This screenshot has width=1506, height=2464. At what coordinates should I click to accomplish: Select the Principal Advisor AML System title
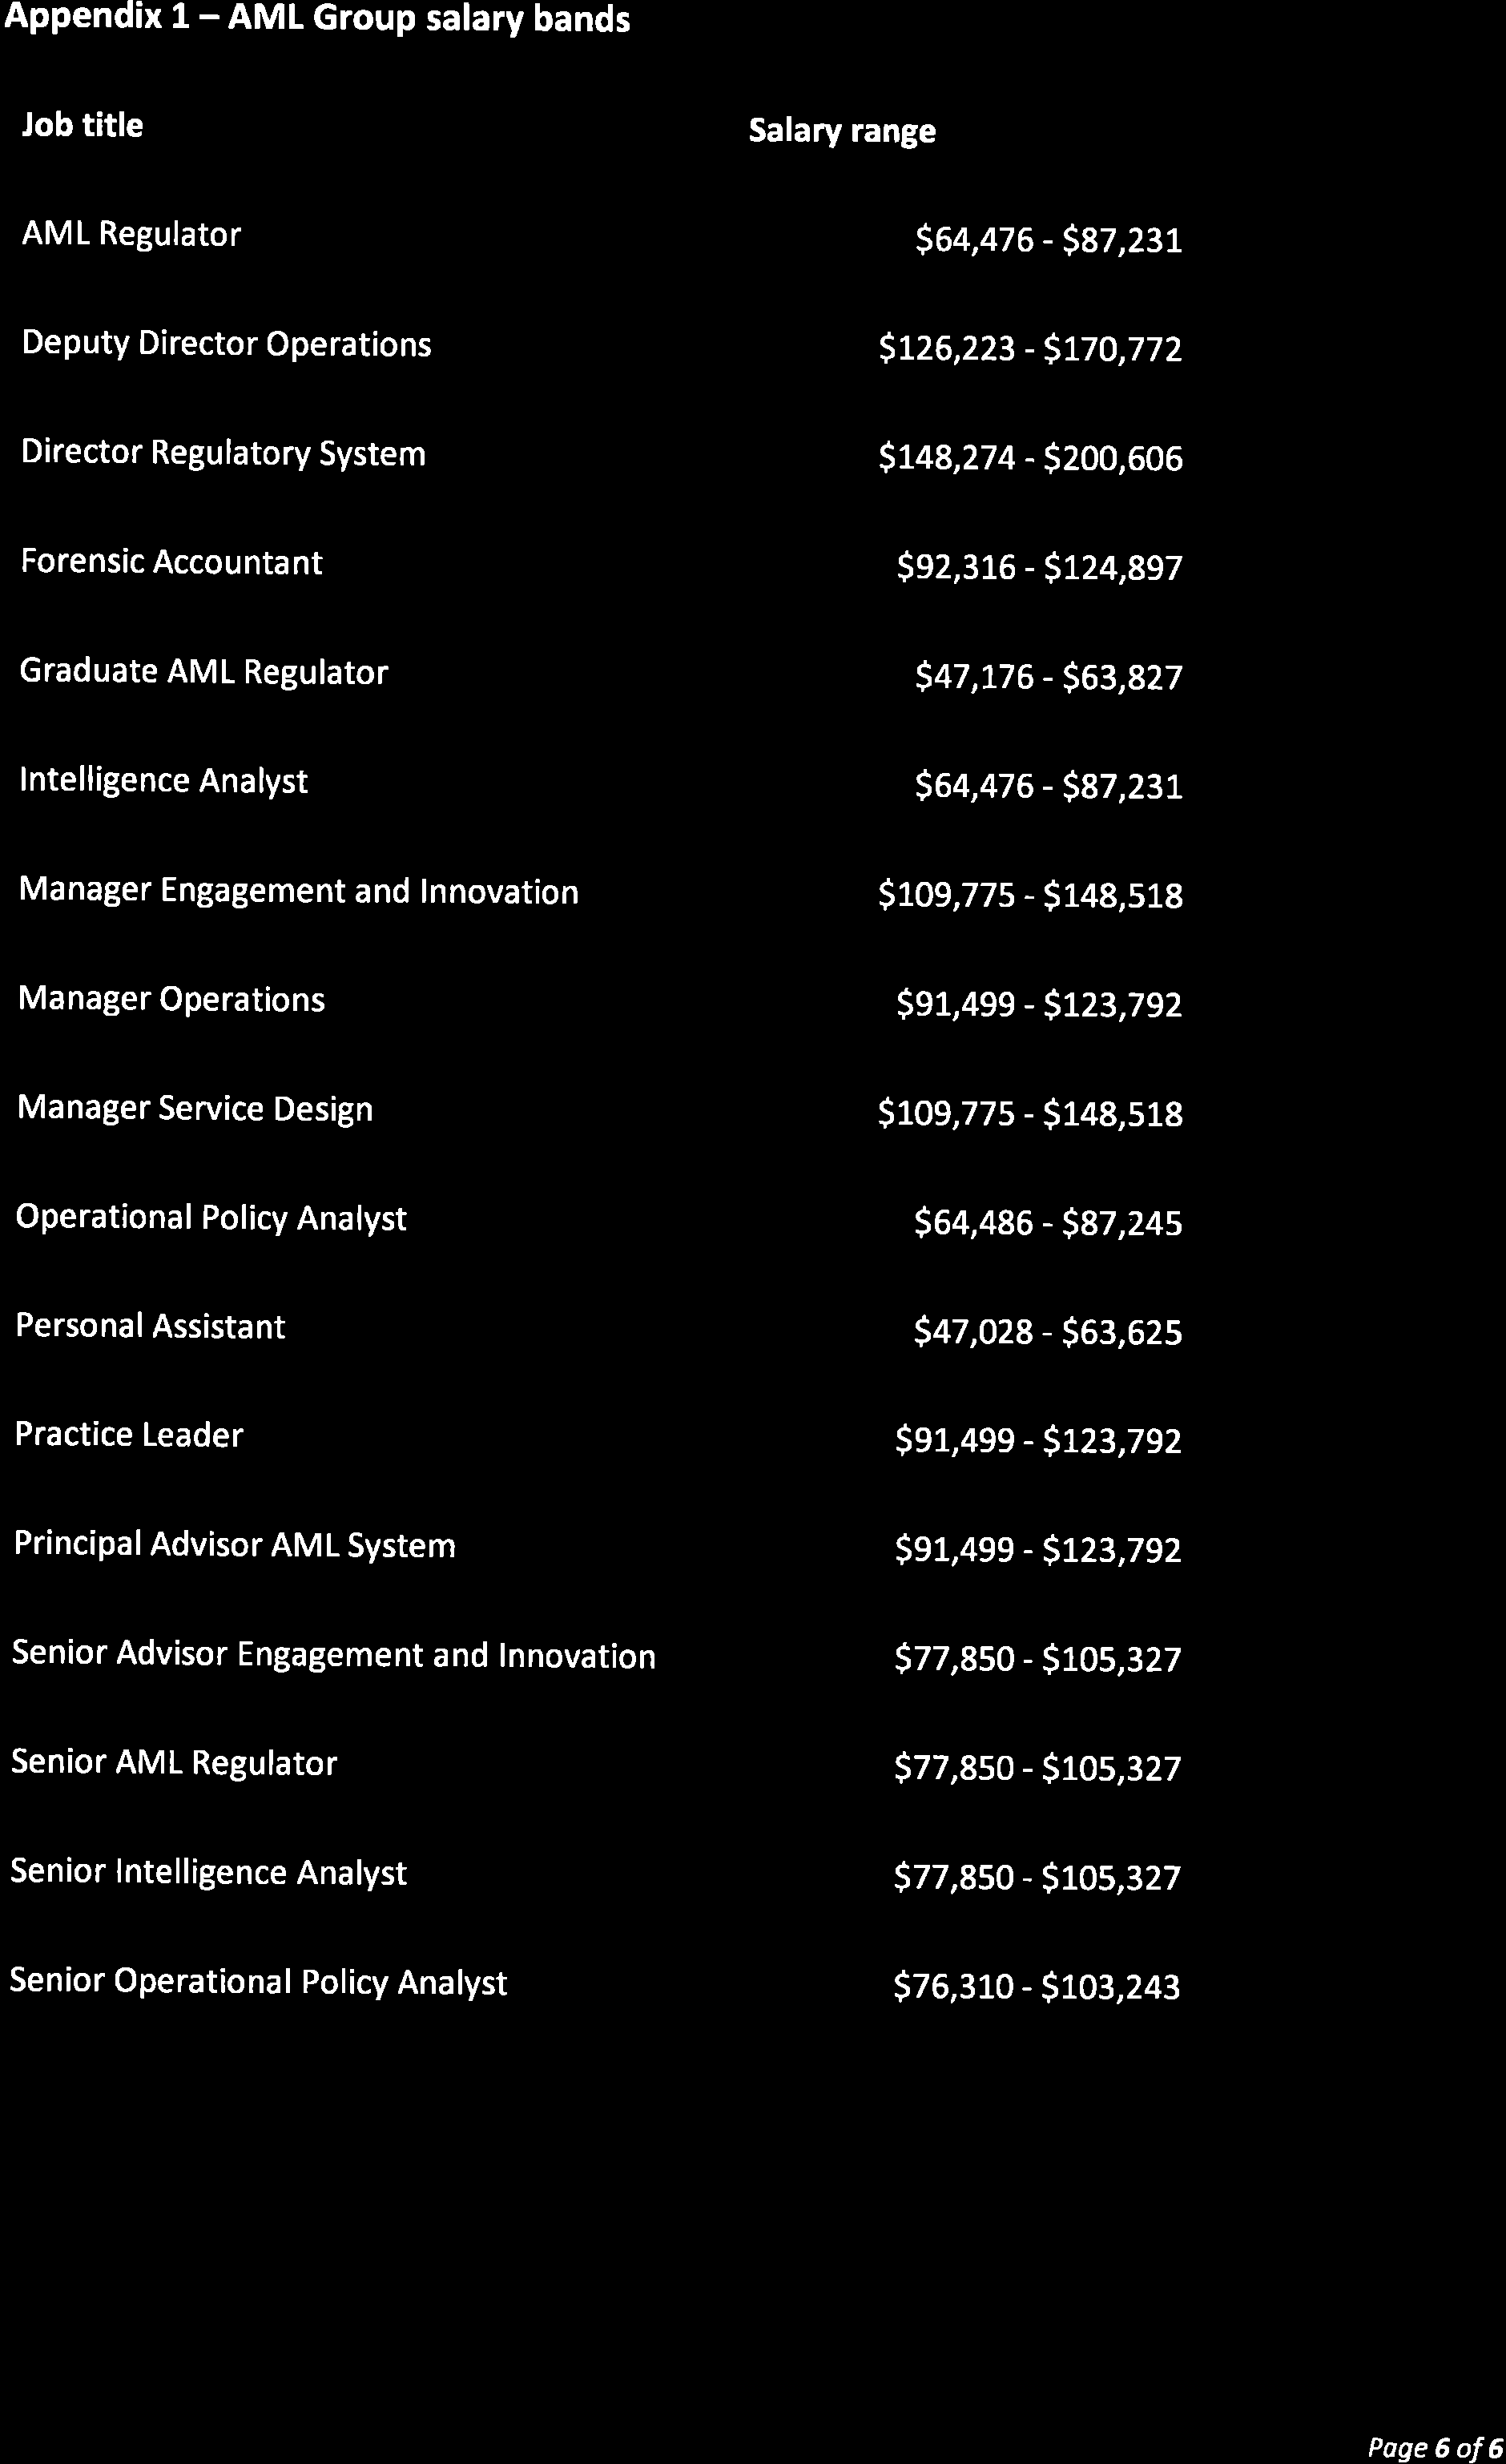pos(234,1545)
